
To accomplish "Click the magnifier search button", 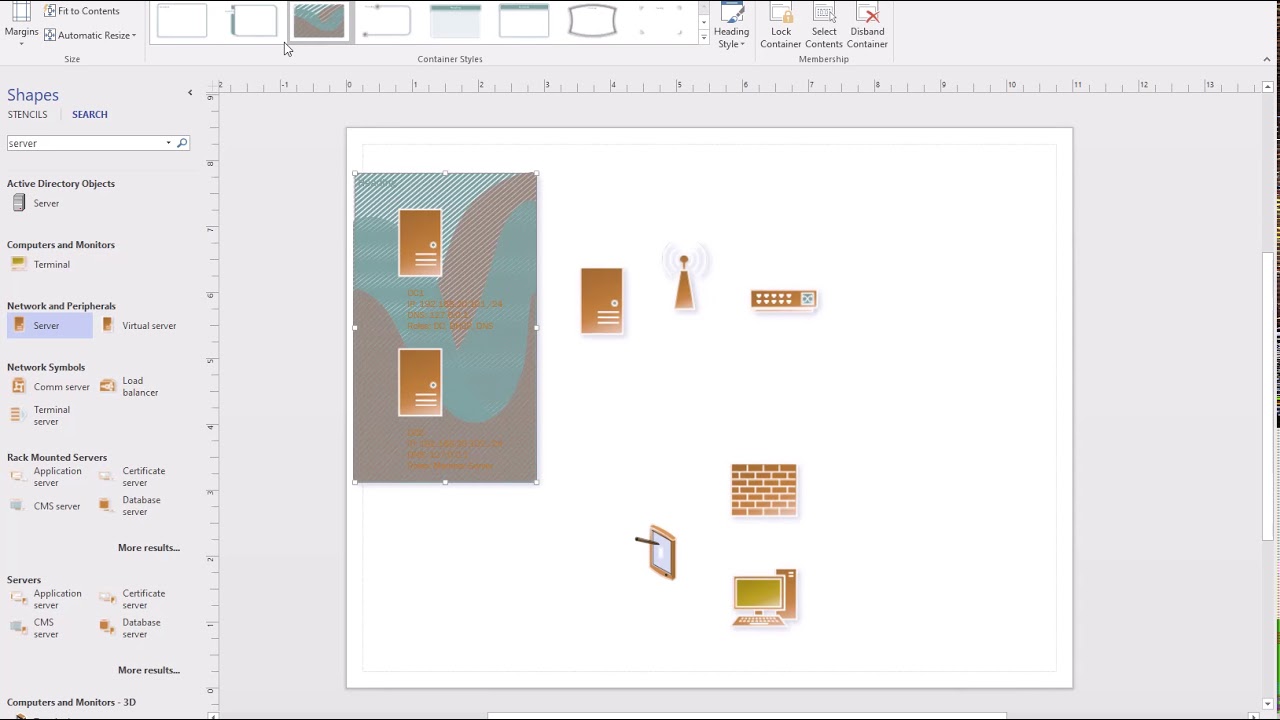I will point(182,143).
